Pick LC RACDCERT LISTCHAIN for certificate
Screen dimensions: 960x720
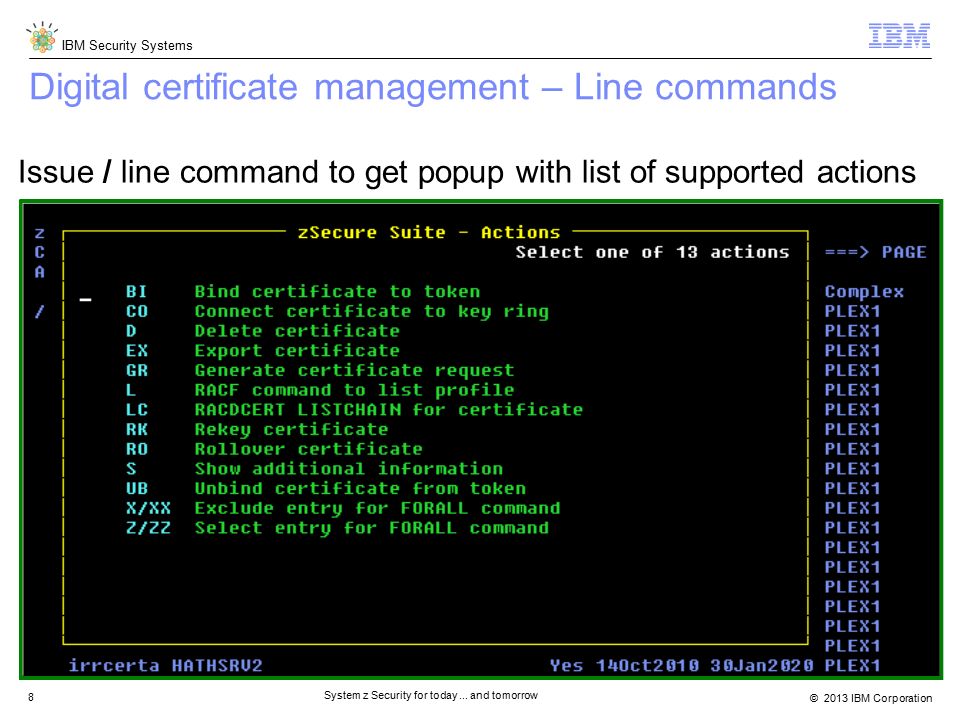click(x=354, y=409)
